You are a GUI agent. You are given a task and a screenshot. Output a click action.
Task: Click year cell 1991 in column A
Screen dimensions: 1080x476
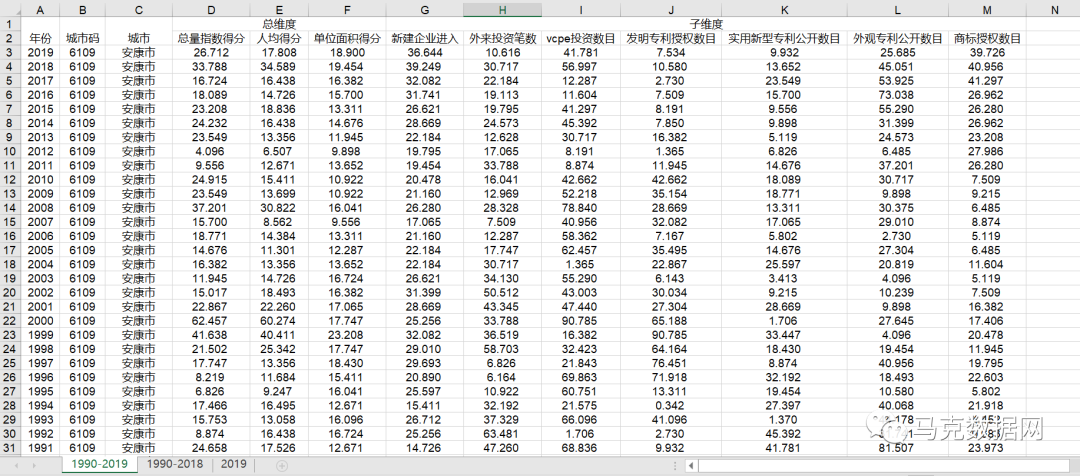point(40,447)
